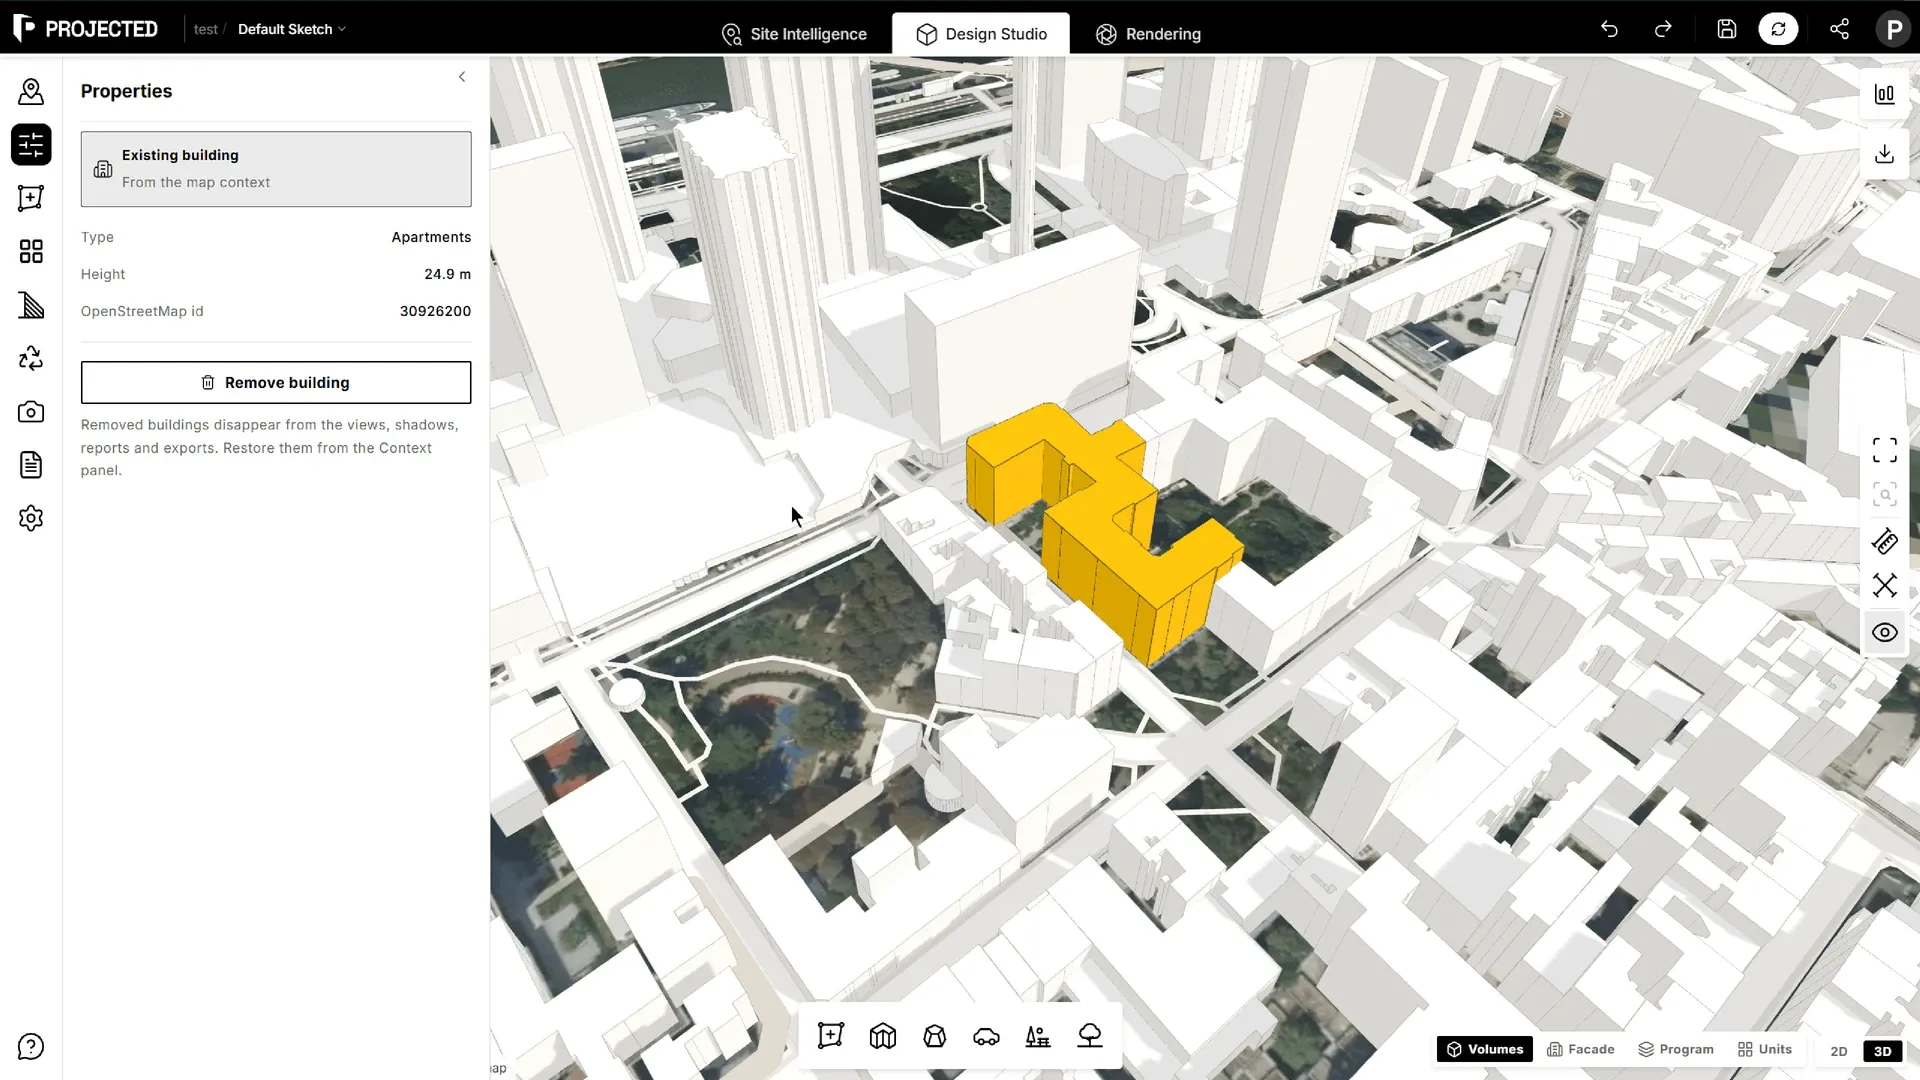Open the Rendering tab

[1149, 34]
